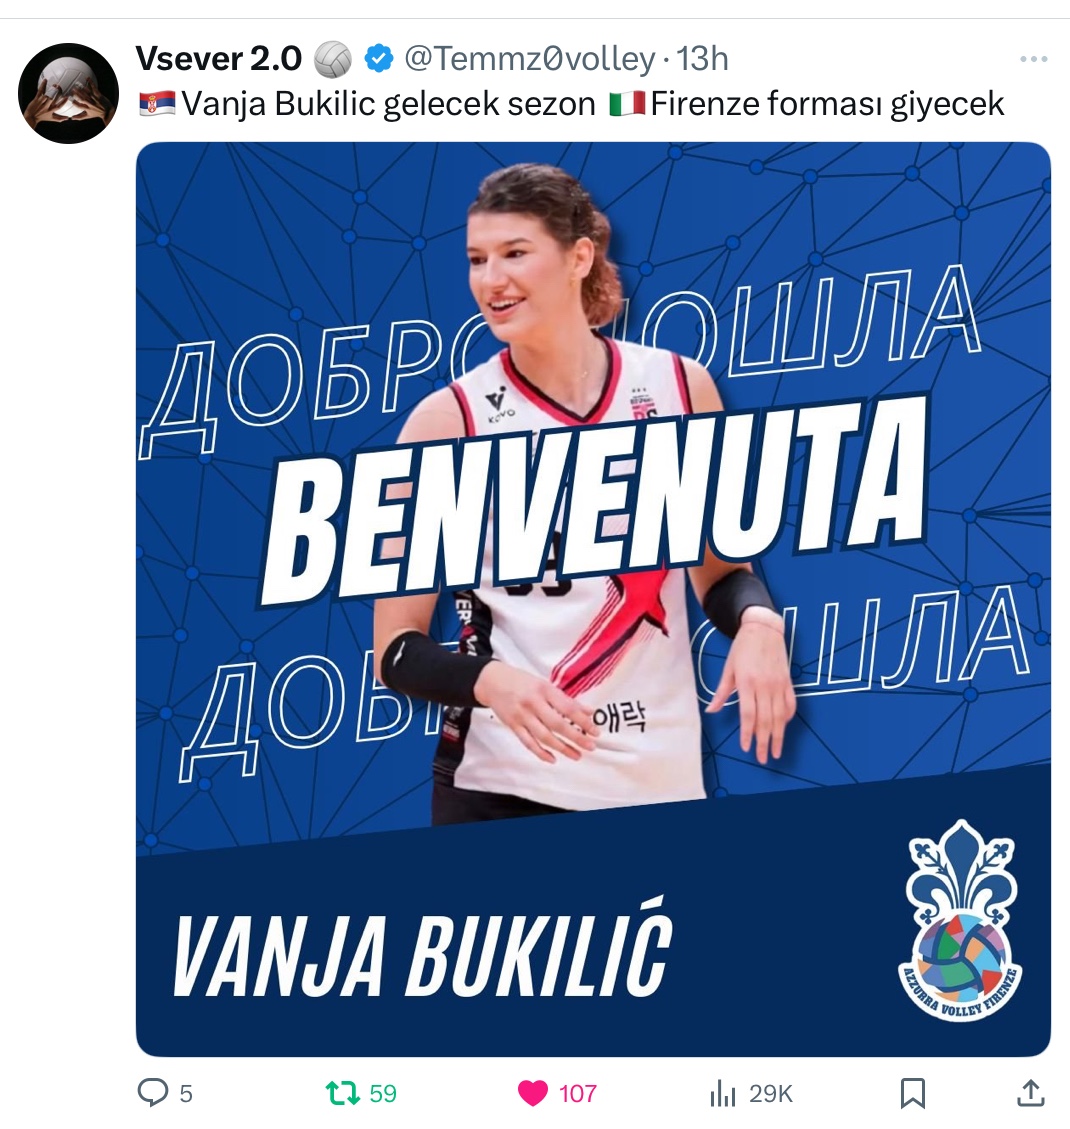This screenshot has width=1070, height=1129.
Task: Open the @Temmz0volley handle link
Action: (529, 58)
